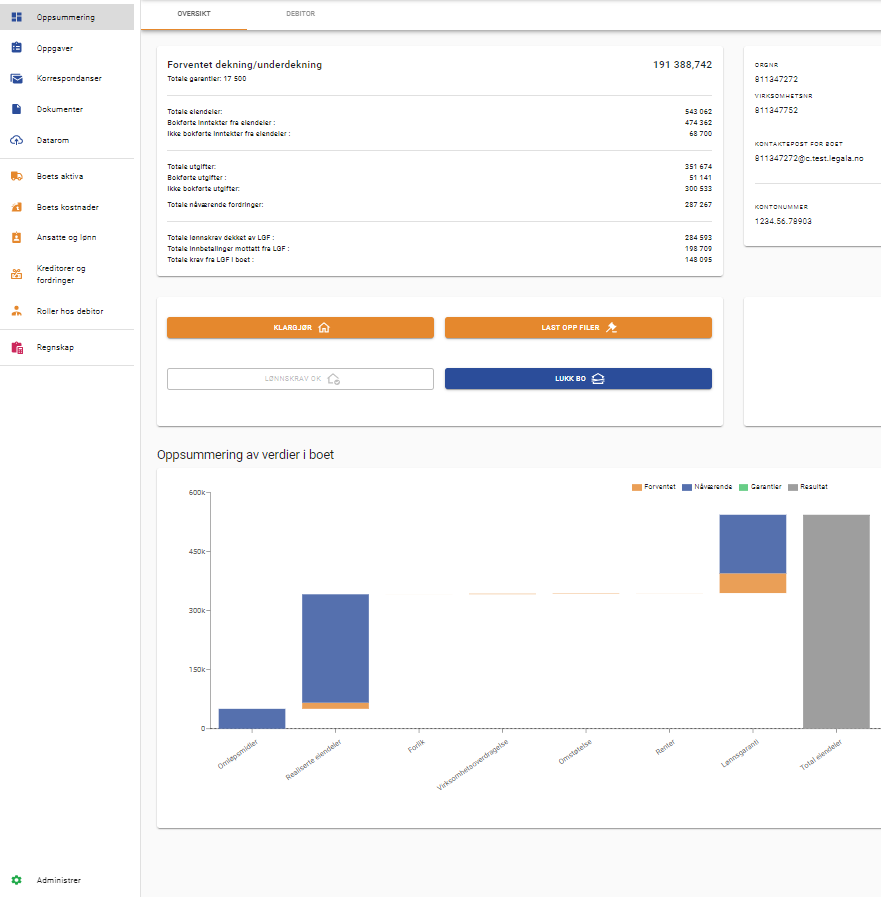The image size is (881, 897).
Task: Toggle the Forventet series in chart legend
Action: [x=653, y=487]
